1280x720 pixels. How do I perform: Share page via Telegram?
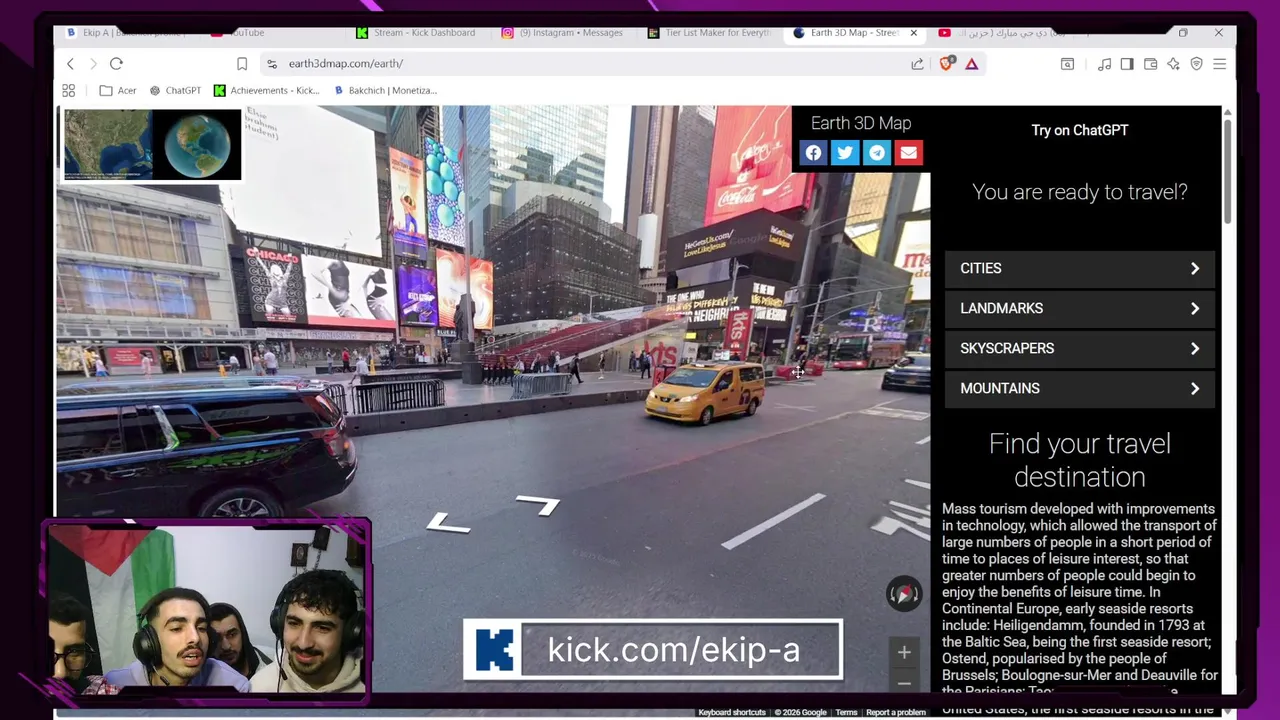[x=877, y=153]
